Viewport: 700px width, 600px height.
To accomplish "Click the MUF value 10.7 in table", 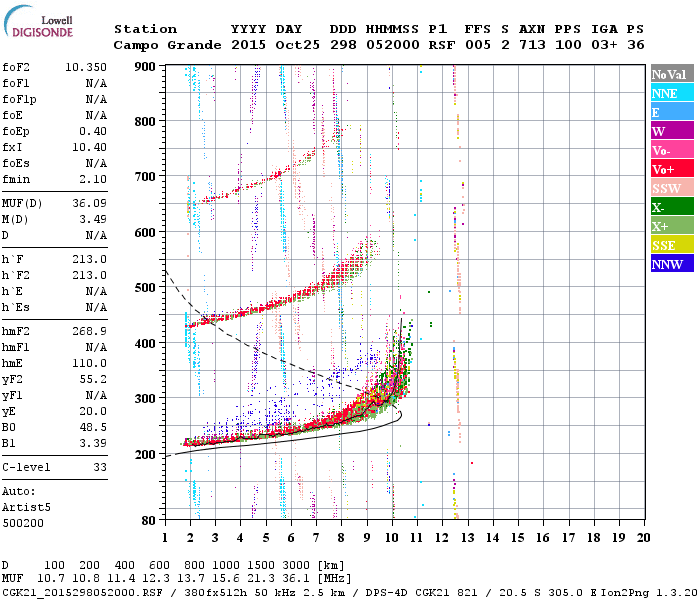I will (50, 579).
